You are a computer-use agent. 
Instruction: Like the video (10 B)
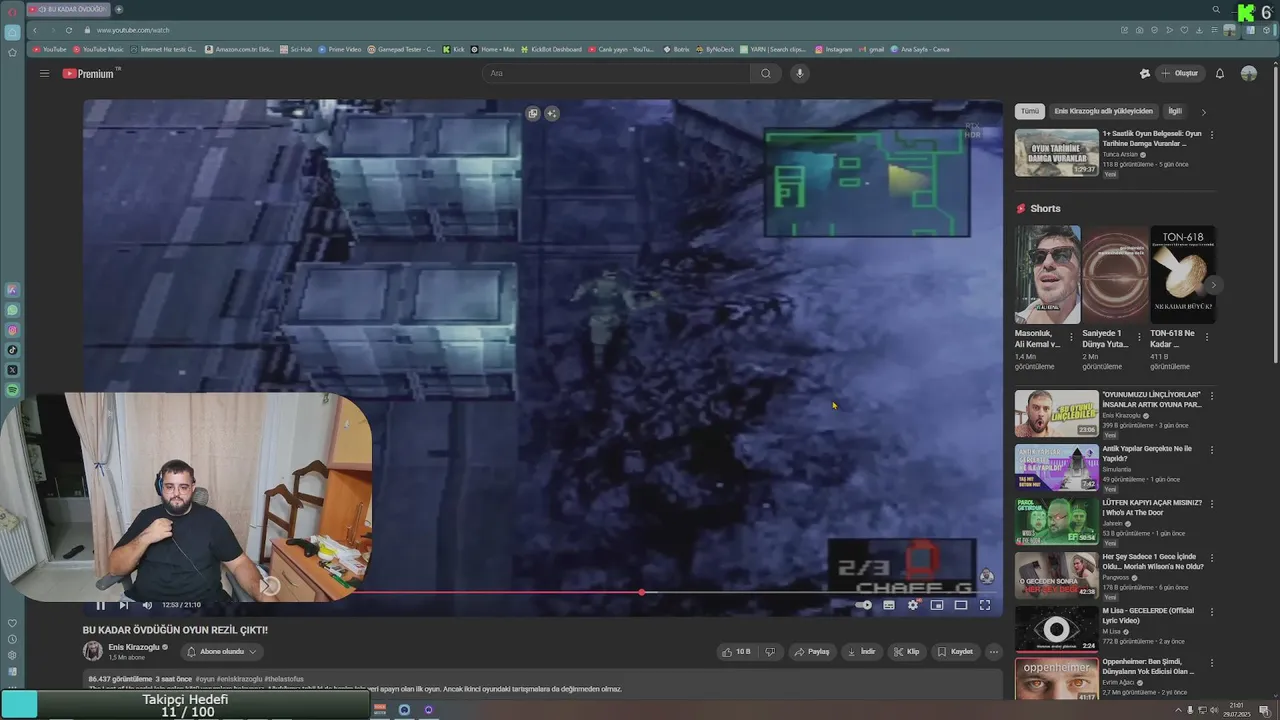(x=736, y=652)
